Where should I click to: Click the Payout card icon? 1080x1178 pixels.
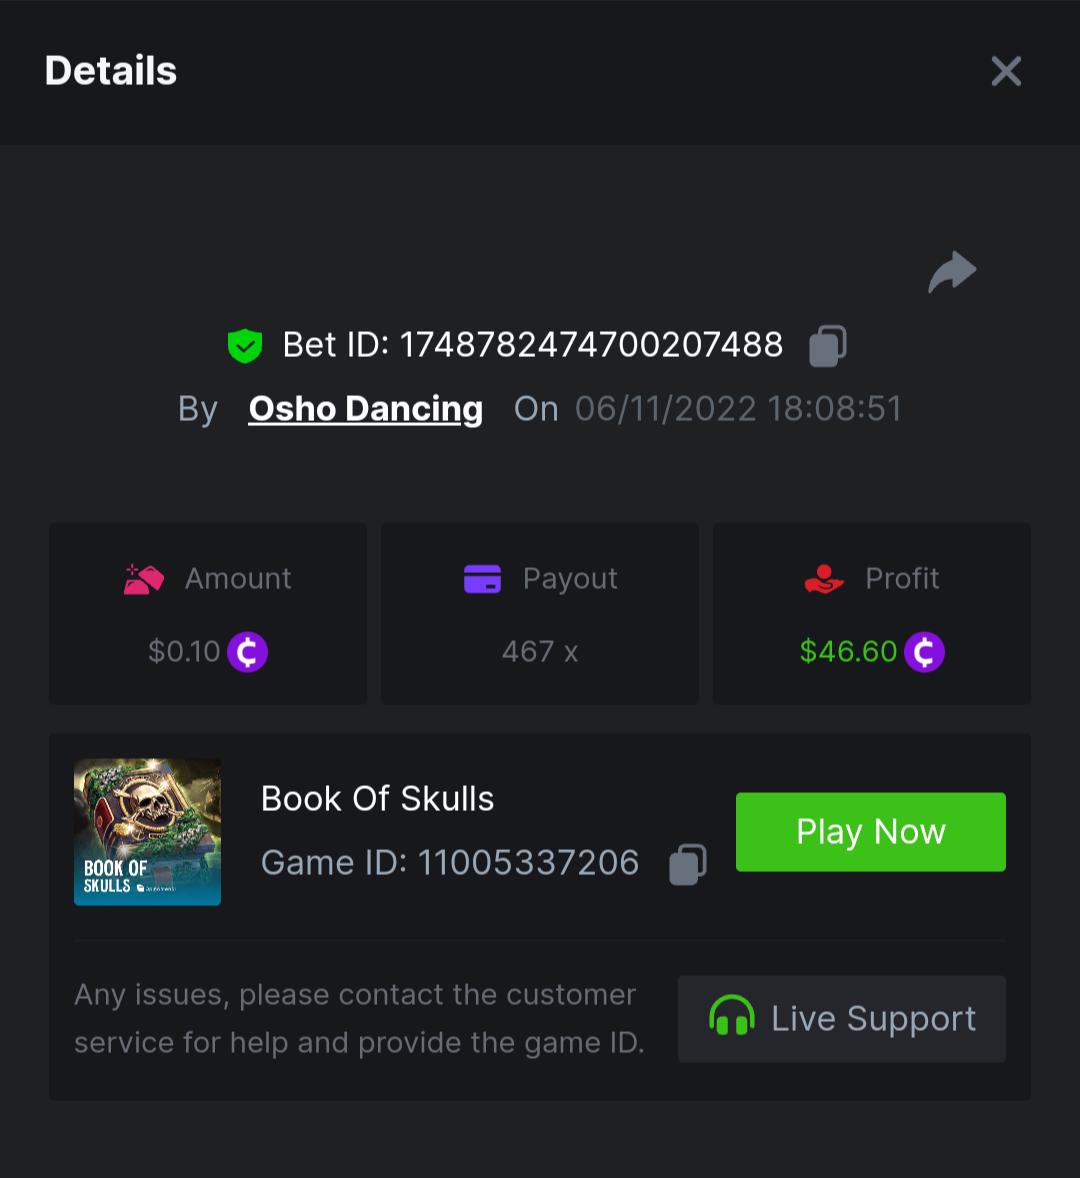[x=482, y=579]
